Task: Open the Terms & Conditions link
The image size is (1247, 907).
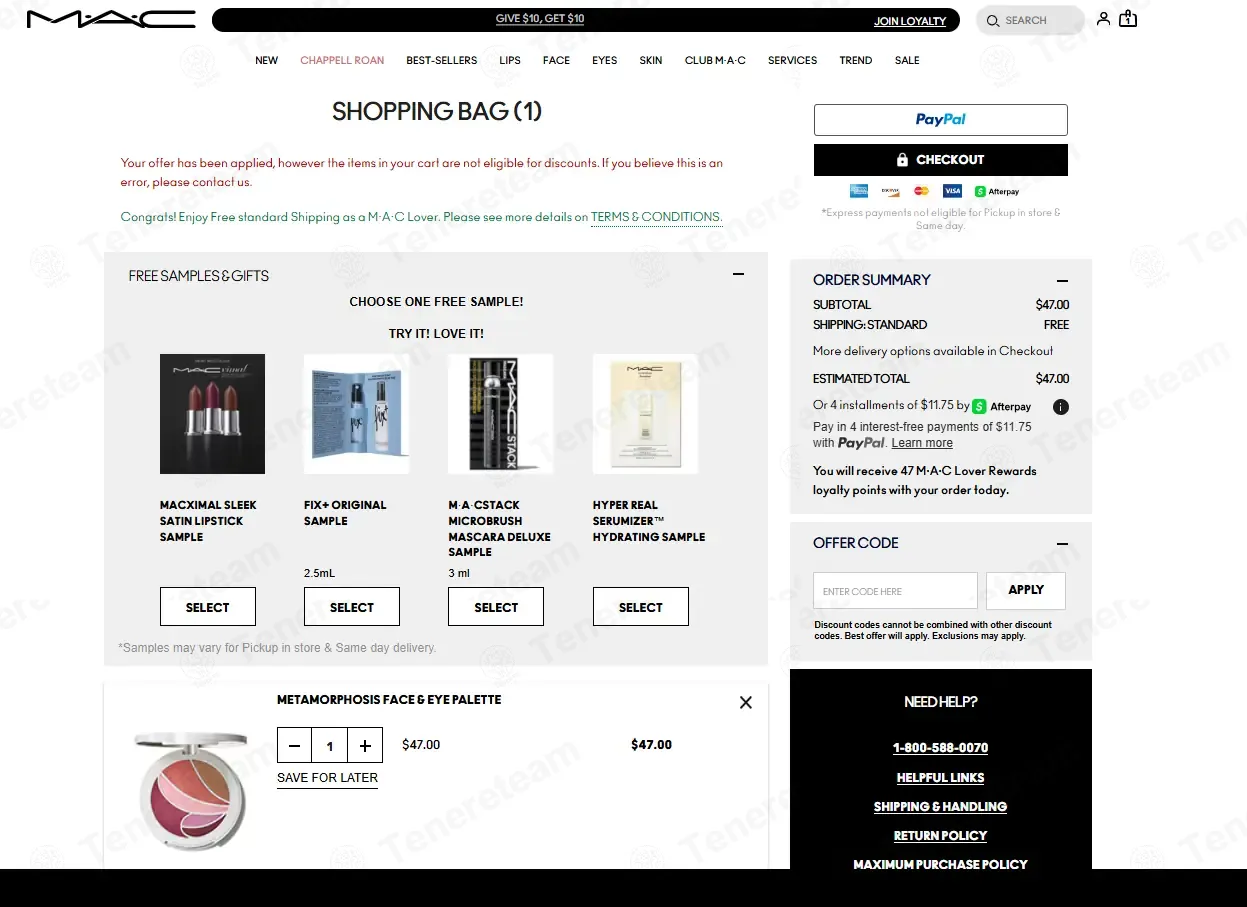Action: click(x=656, y=217)
